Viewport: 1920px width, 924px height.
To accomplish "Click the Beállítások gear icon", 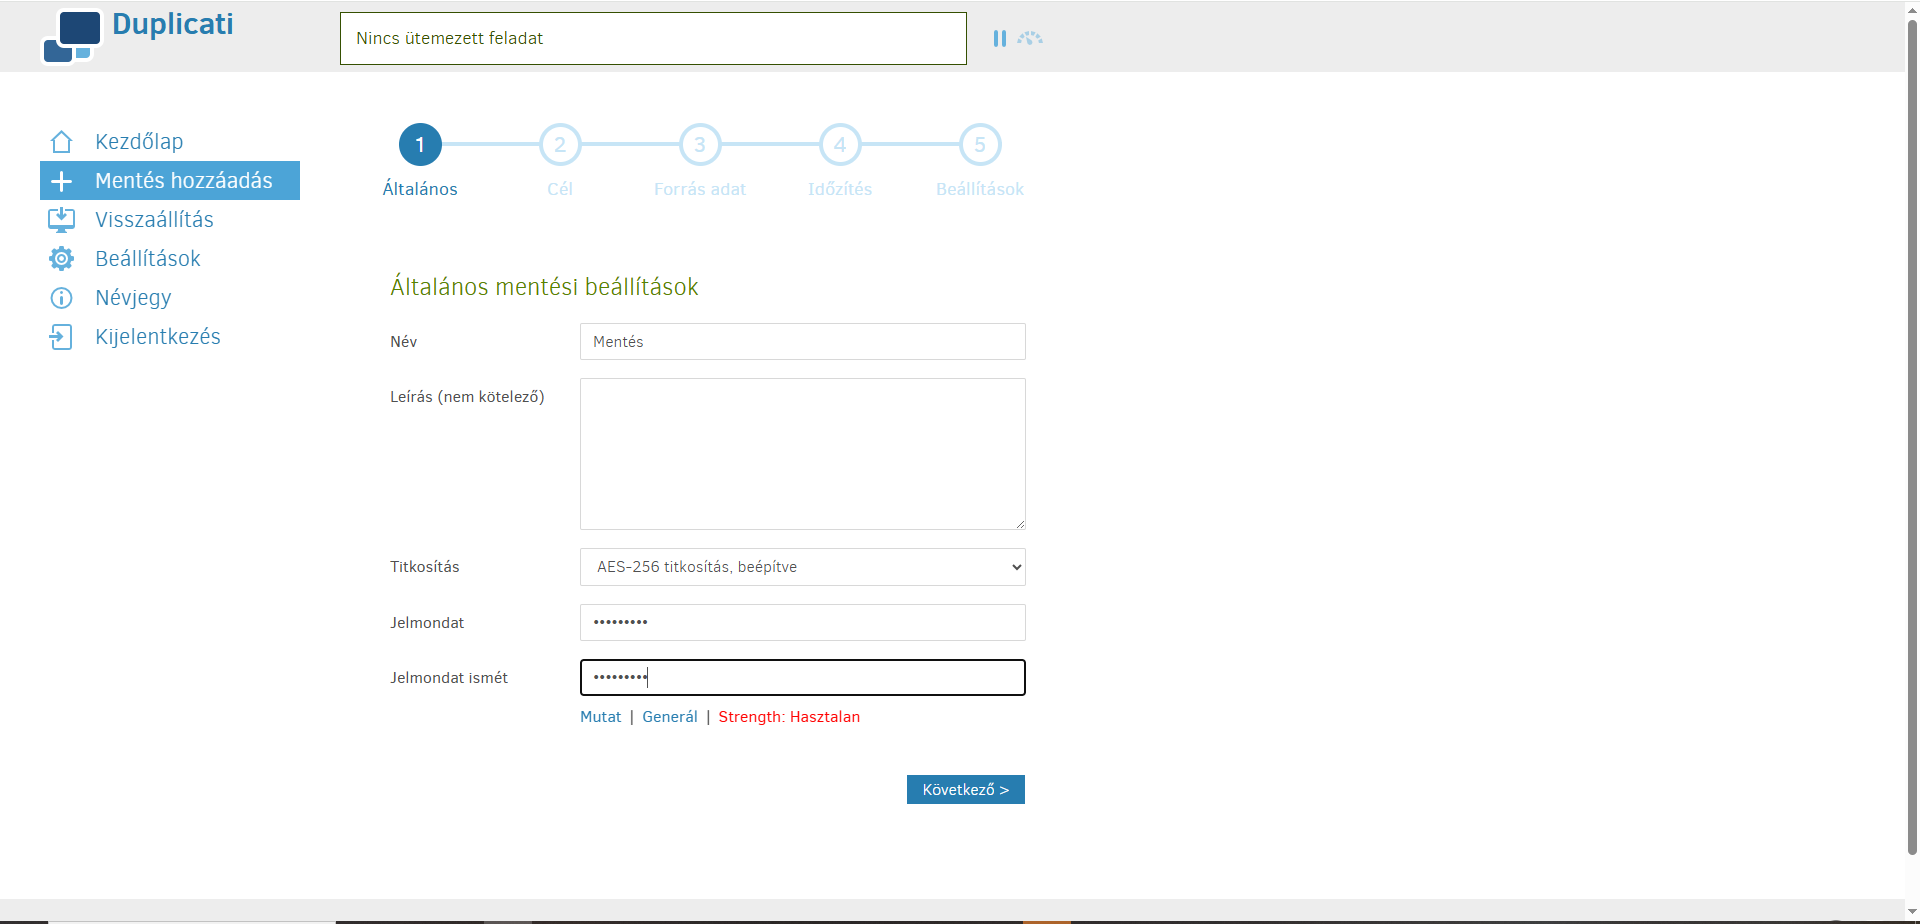I will tap(61, 259).
